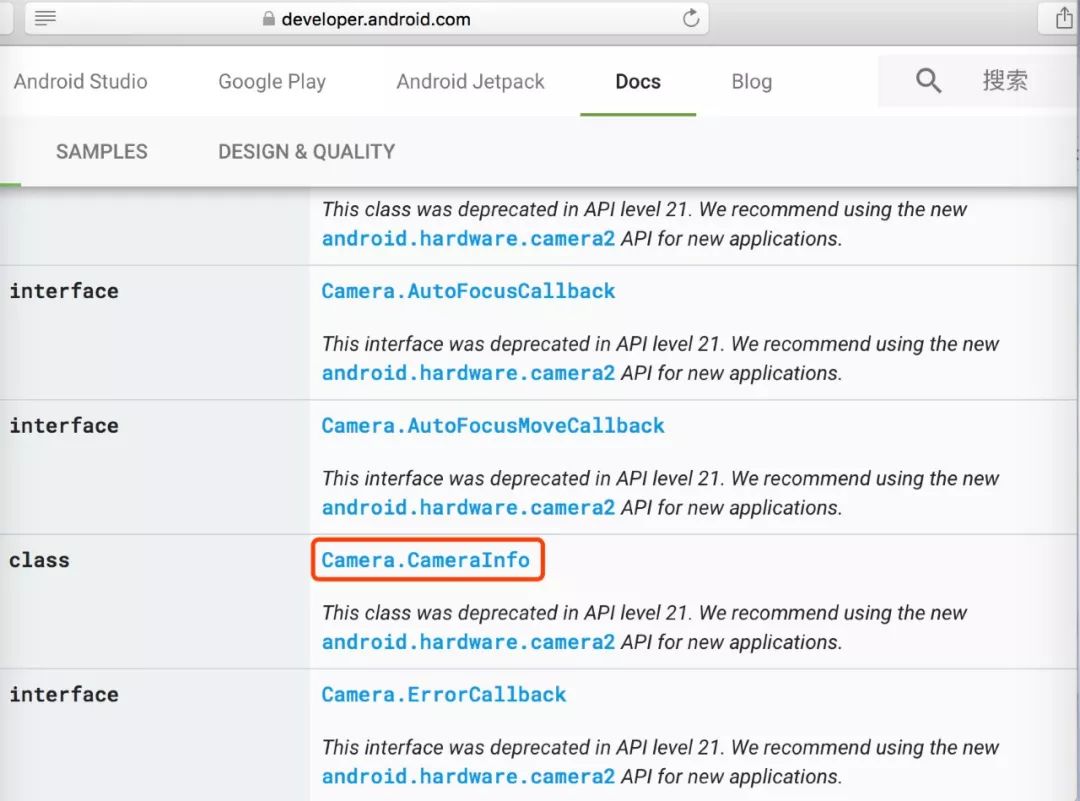Switch to the DESIGN & QUALITY tab

(306, 152)
